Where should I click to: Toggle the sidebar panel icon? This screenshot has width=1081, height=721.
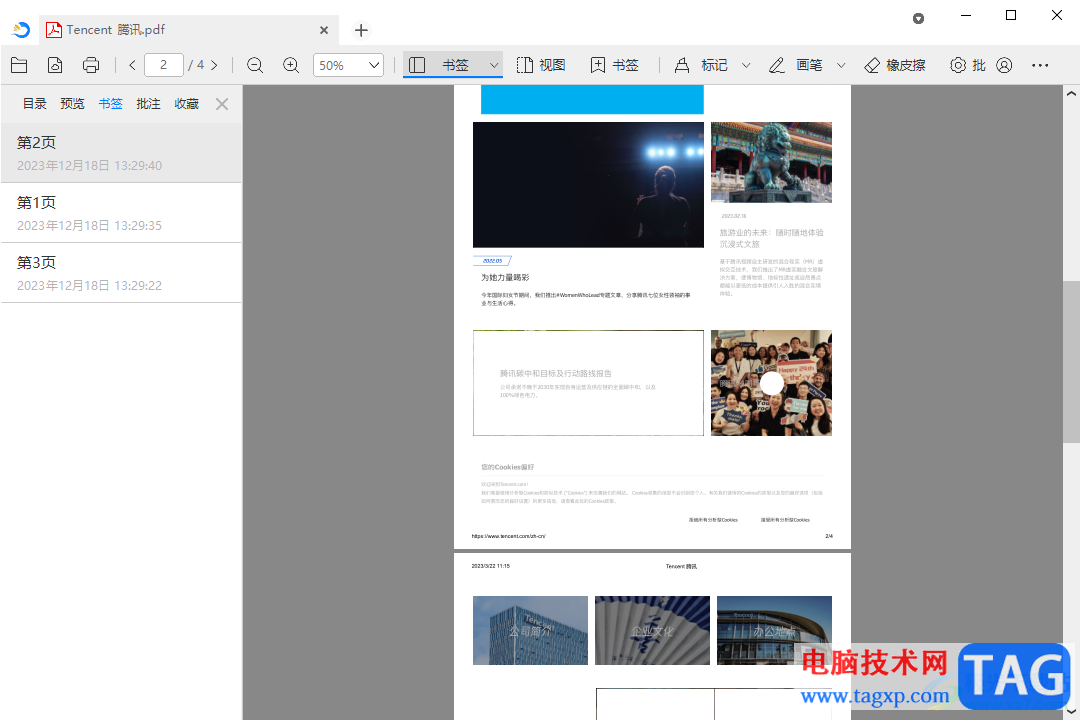tap(417, 65)
